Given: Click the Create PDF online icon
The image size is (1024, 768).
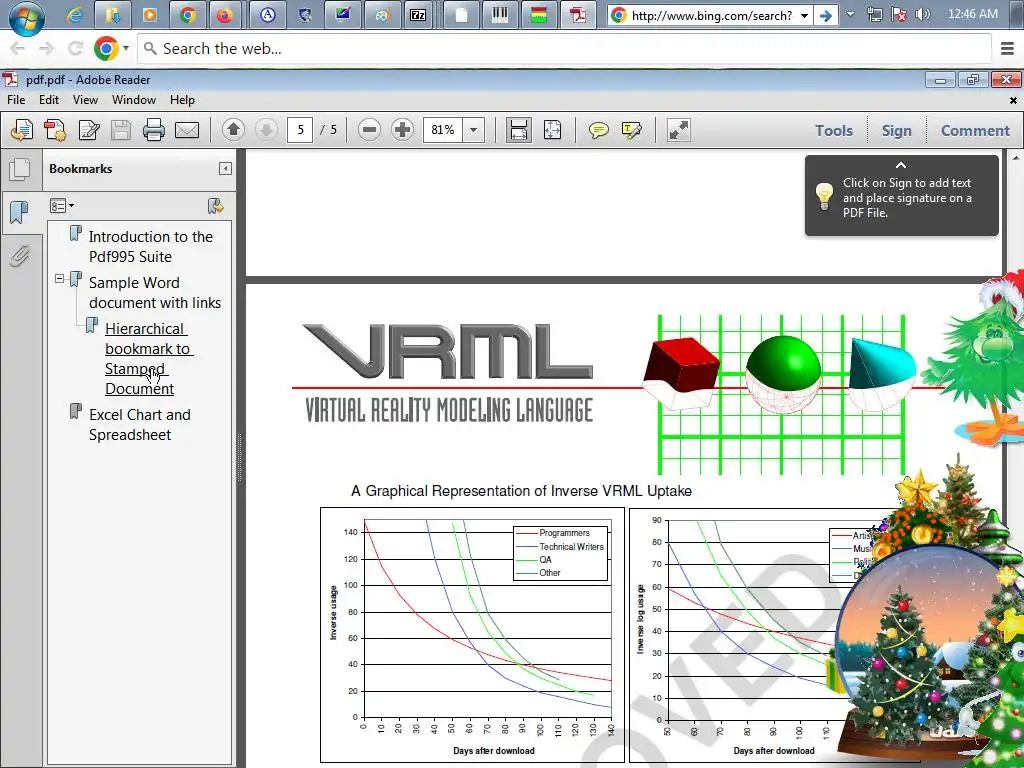Looking at the screenshot, I should [x=55, y=130].
